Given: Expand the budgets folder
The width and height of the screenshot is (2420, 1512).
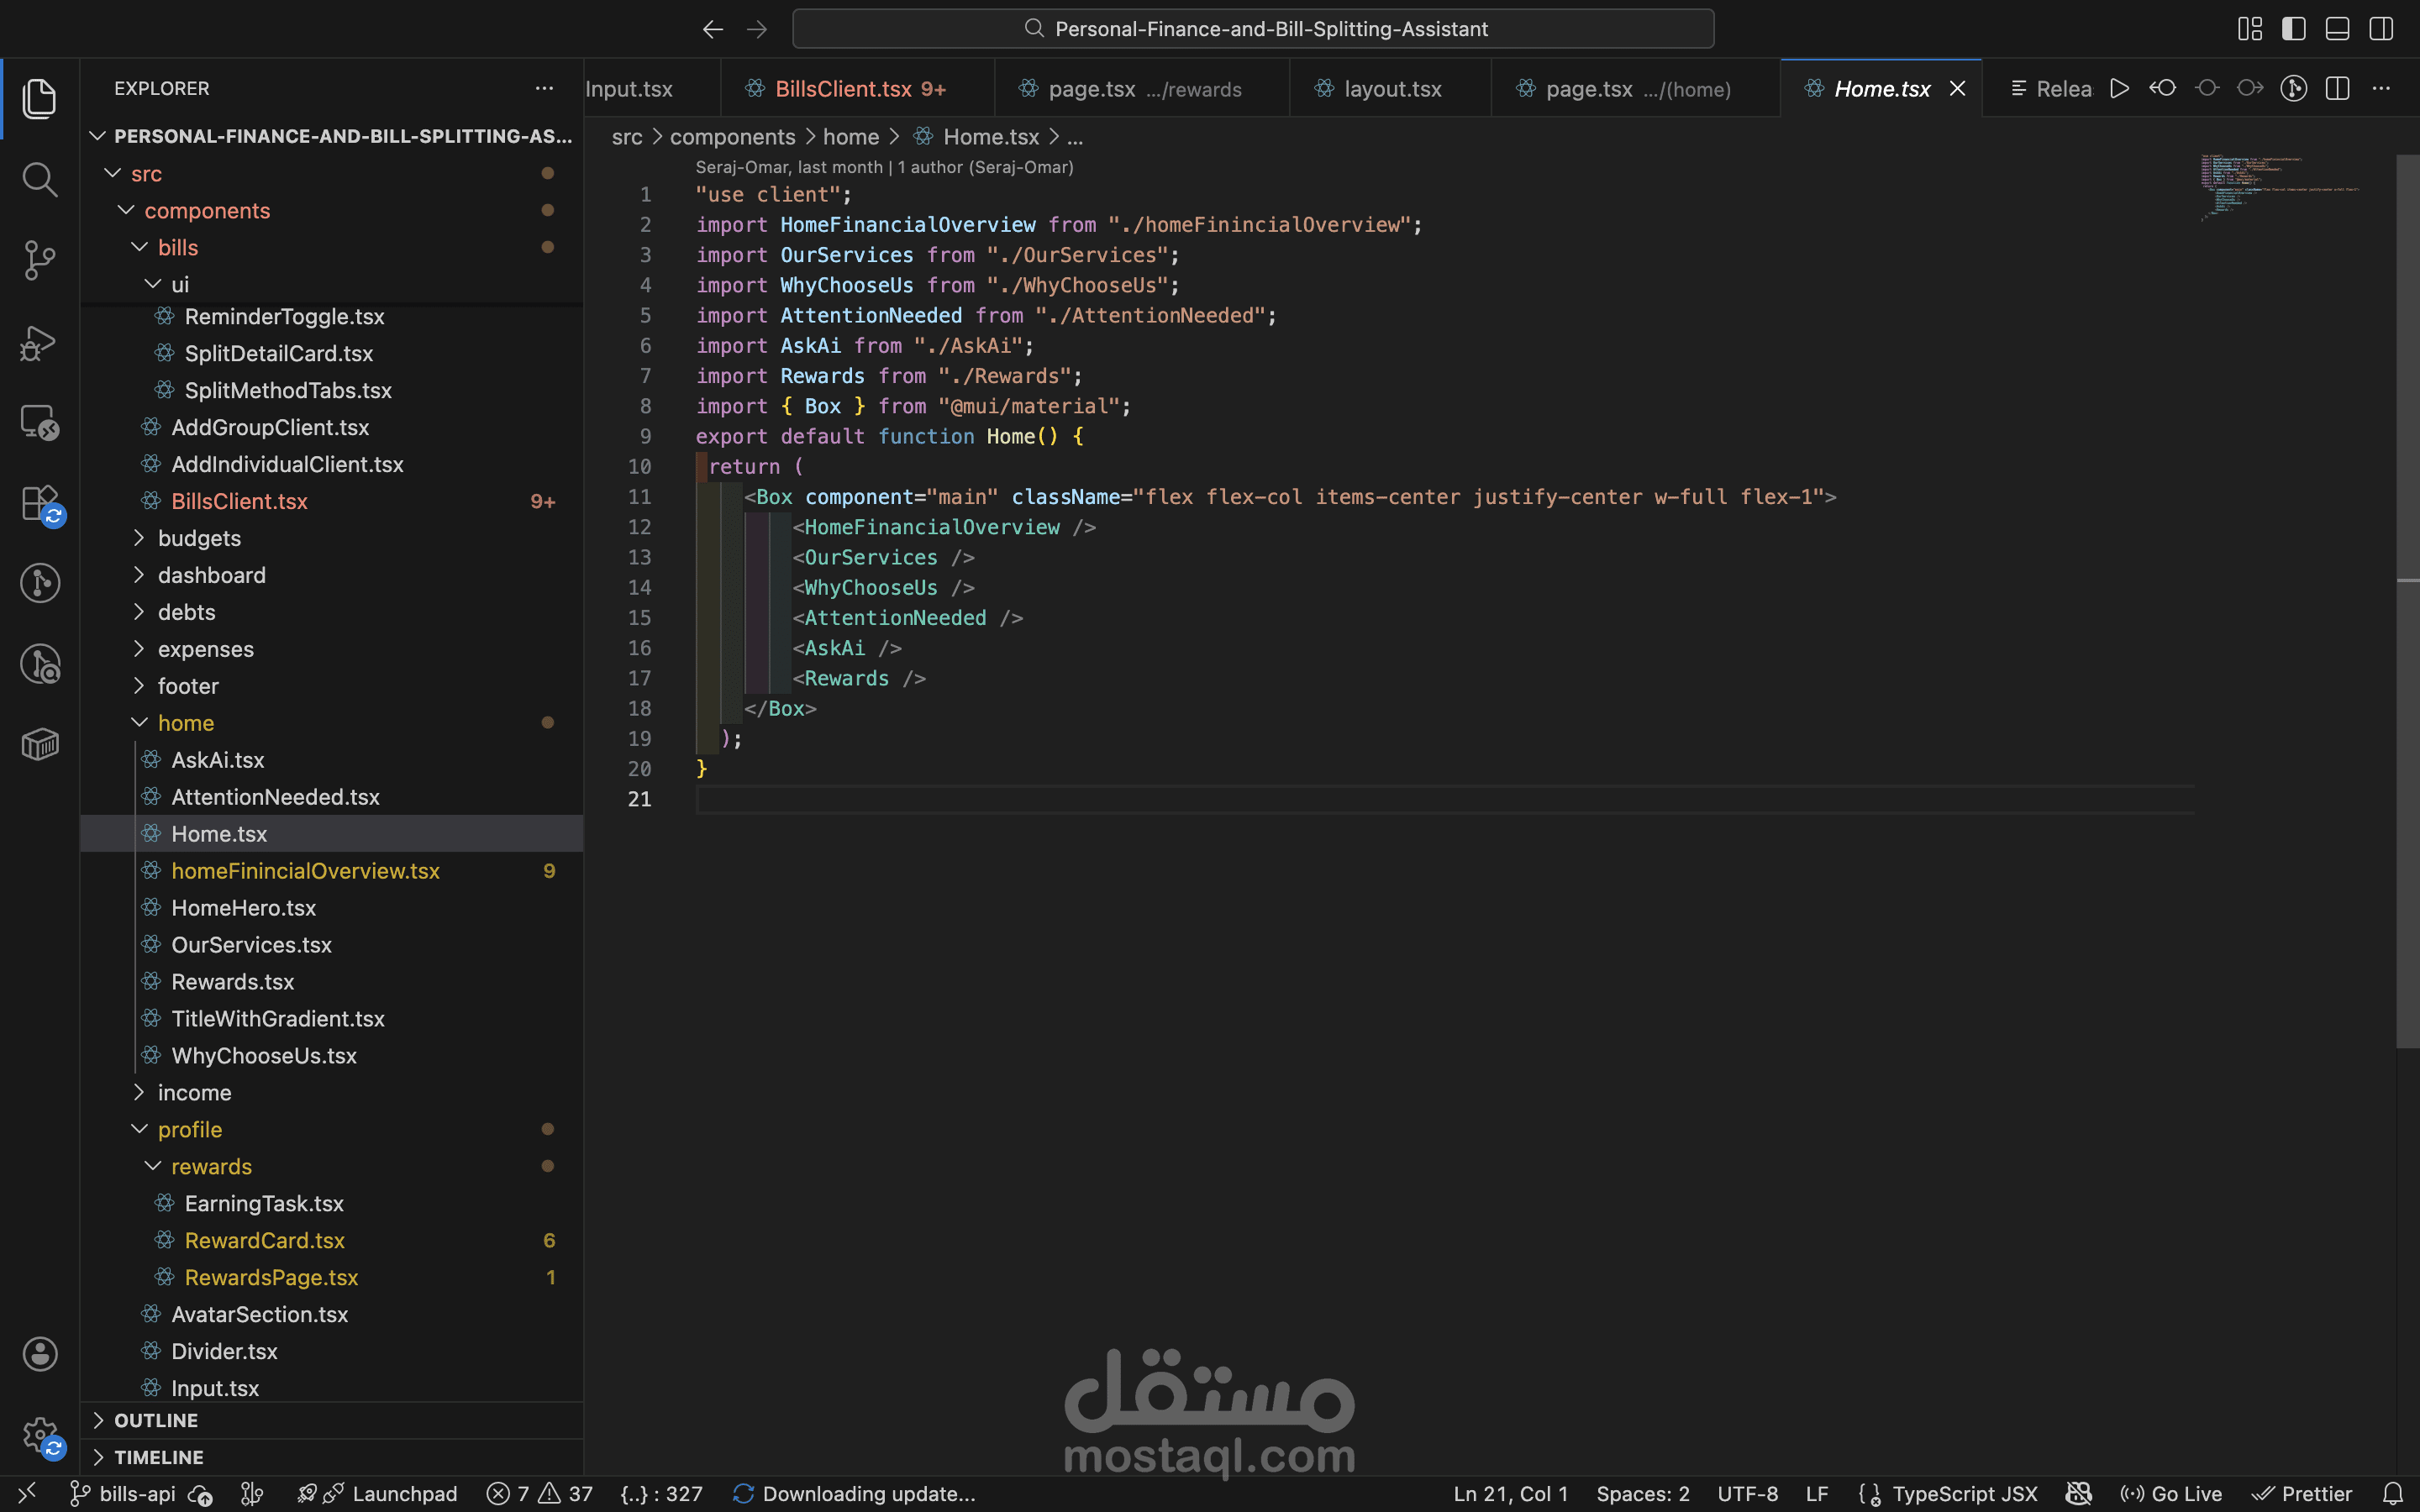Looking at the screenshot, I should click(x=199, y=538).
